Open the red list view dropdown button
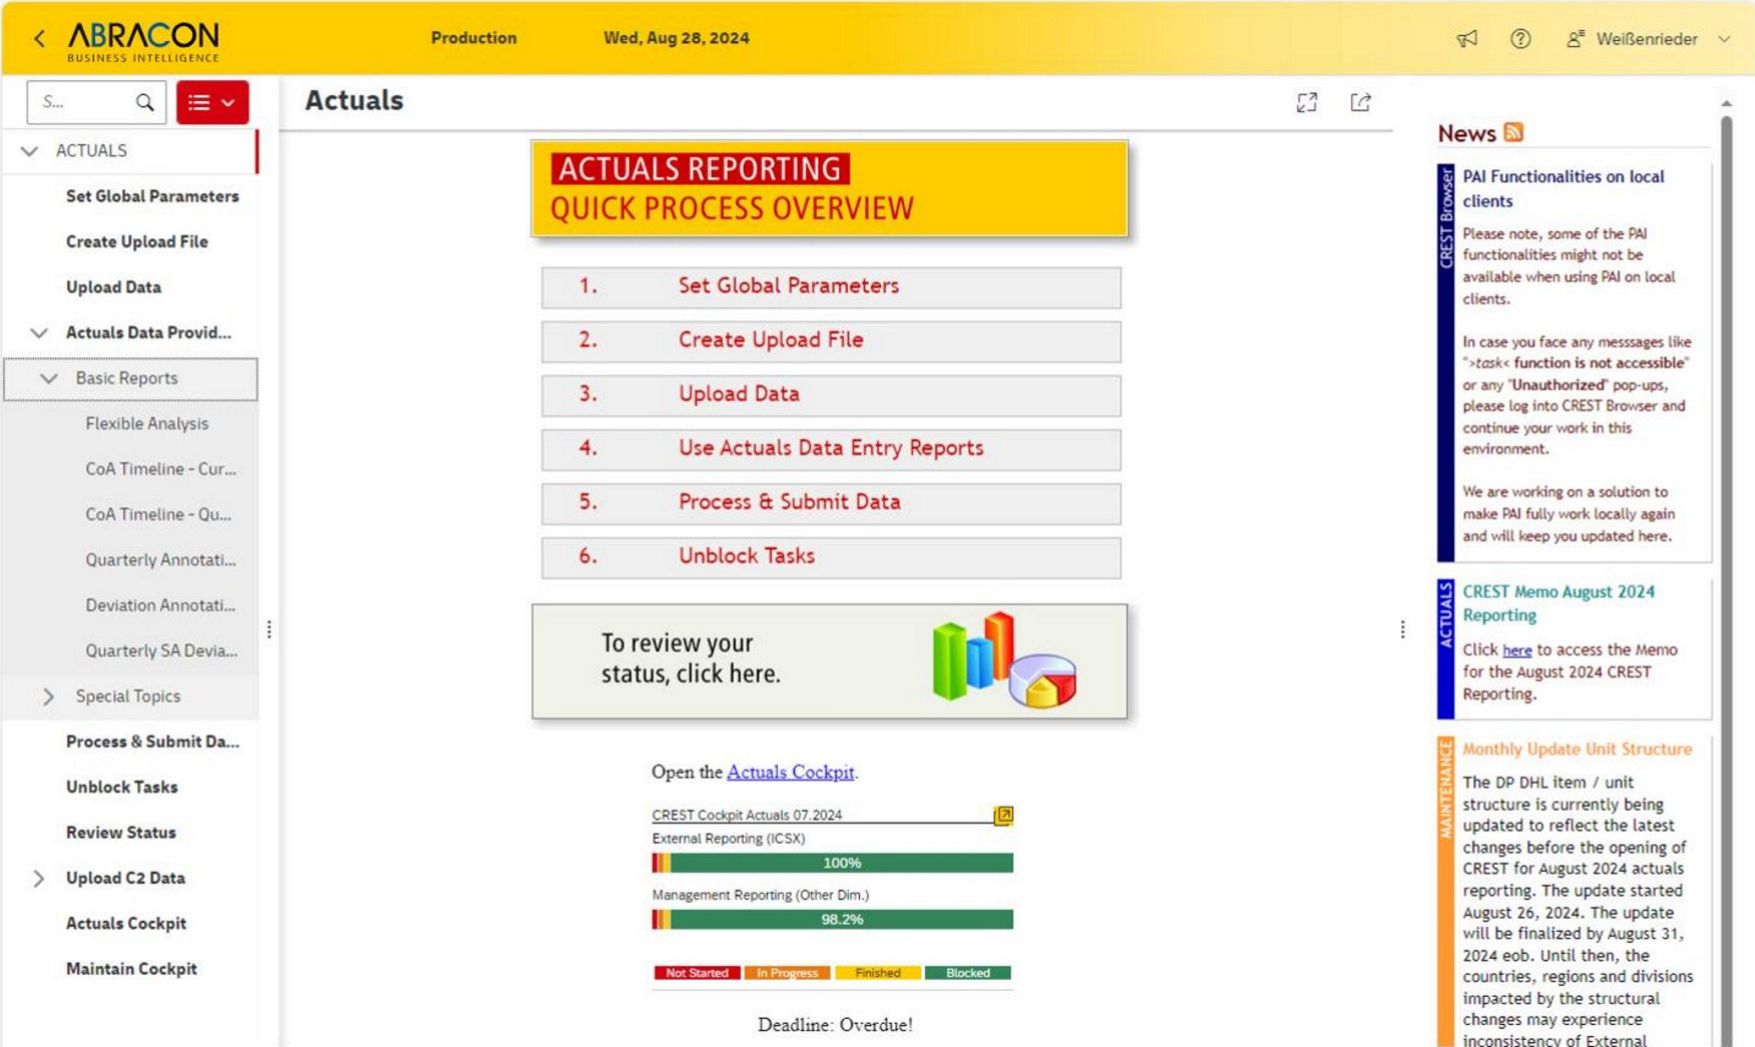 (x=212, y=102)
